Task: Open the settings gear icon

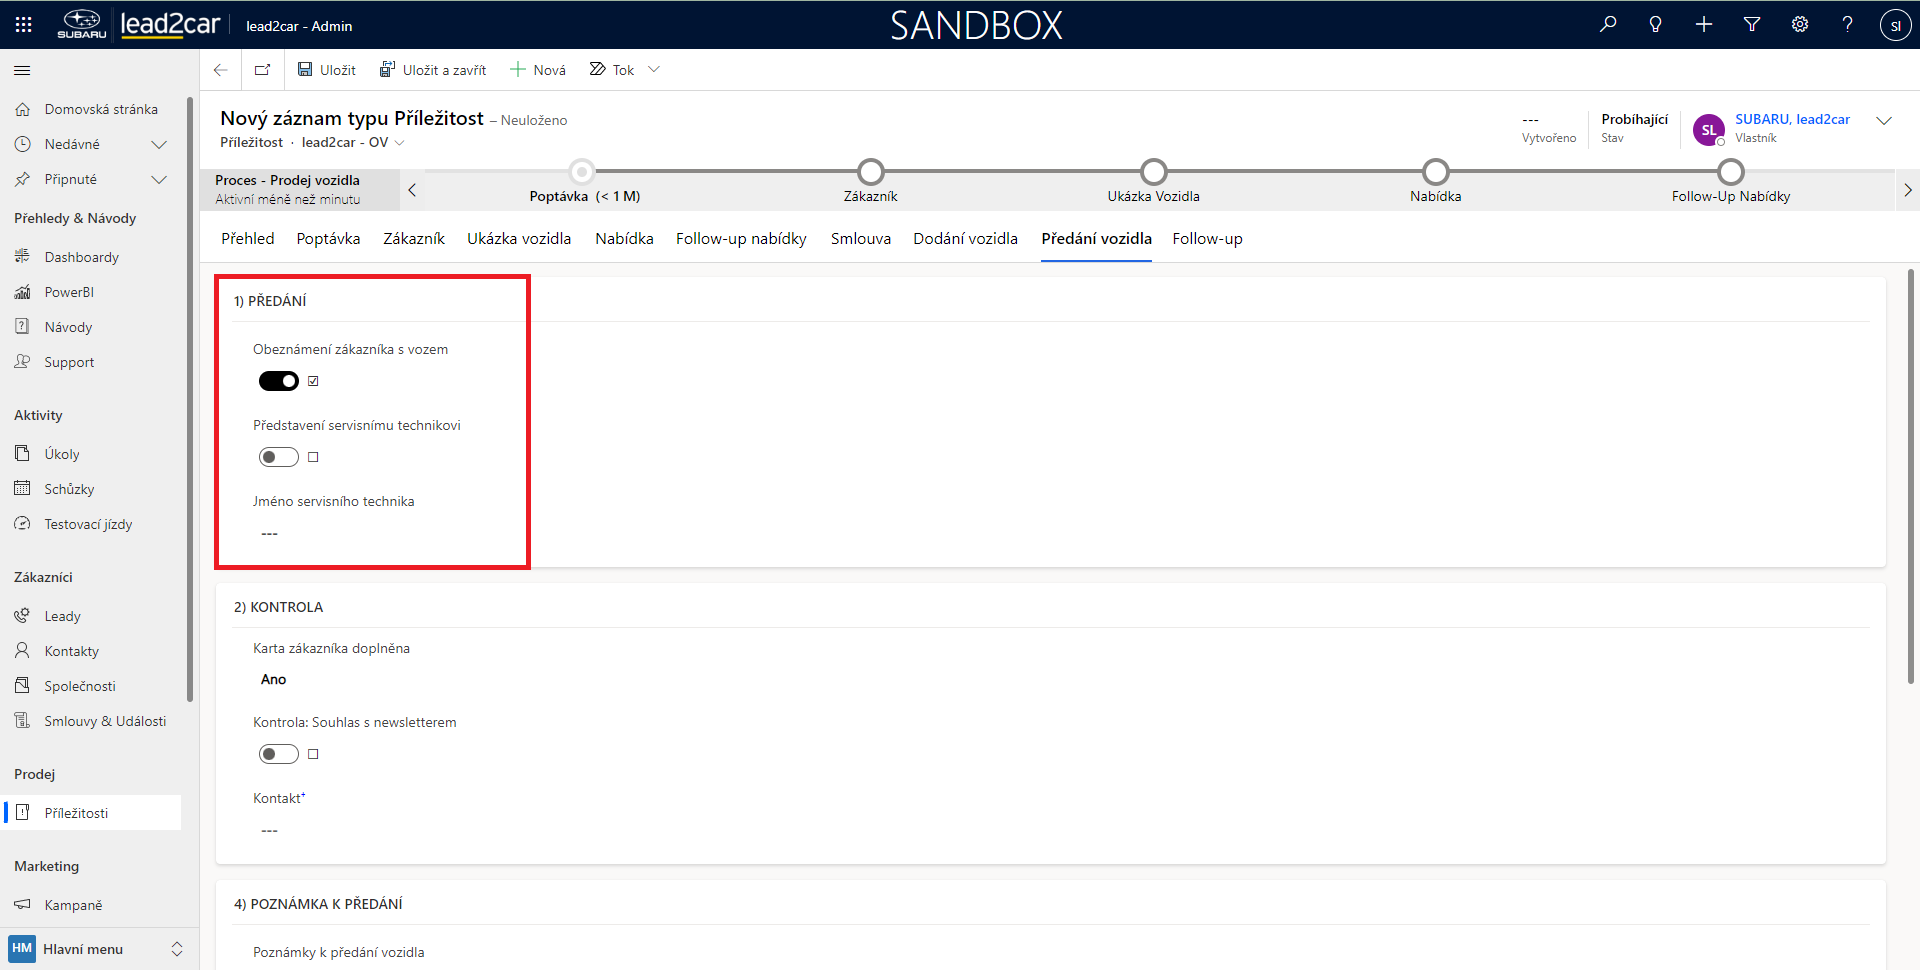Action: (x=1800, y=25)
